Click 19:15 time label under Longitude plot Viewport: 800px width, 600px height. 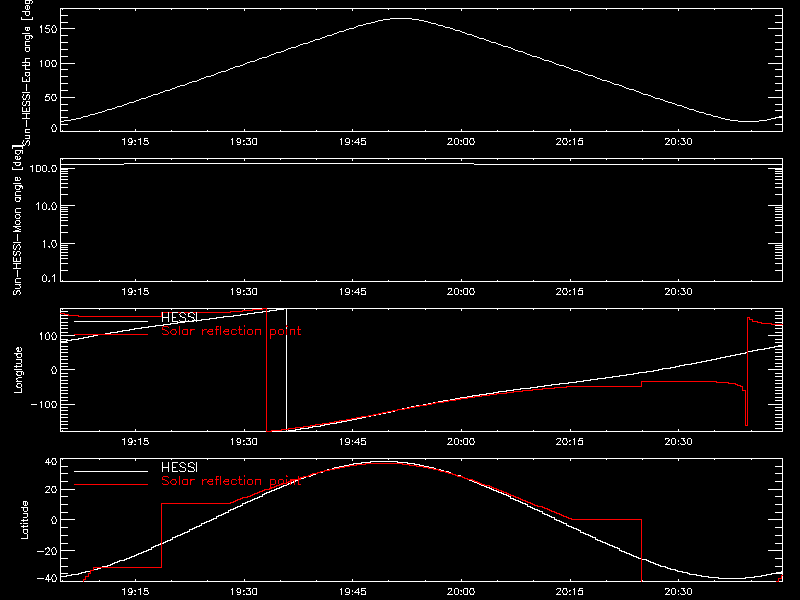(x=135, y=442)
